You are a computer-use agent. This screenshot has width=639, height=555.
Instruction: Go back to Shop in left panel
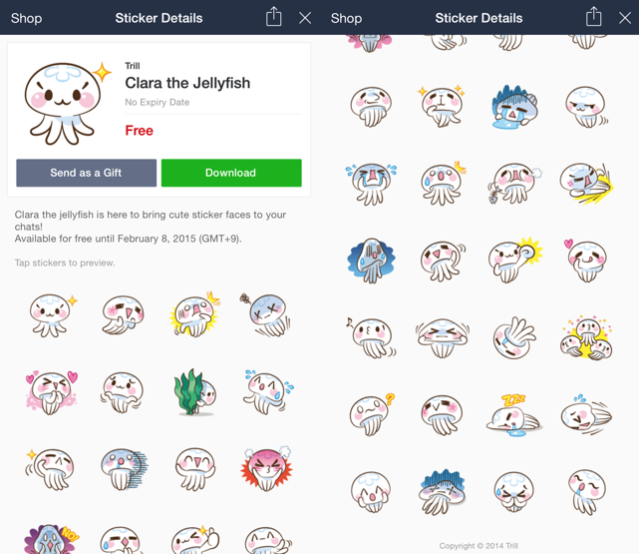click(x=26, y=18)
